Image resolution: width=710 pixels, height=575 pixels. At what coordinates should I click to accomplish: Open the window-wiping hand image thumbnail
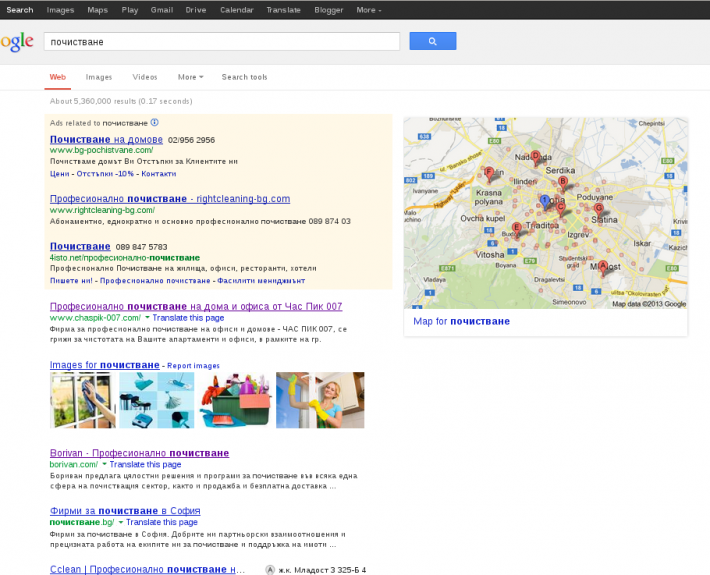[82, 400]
